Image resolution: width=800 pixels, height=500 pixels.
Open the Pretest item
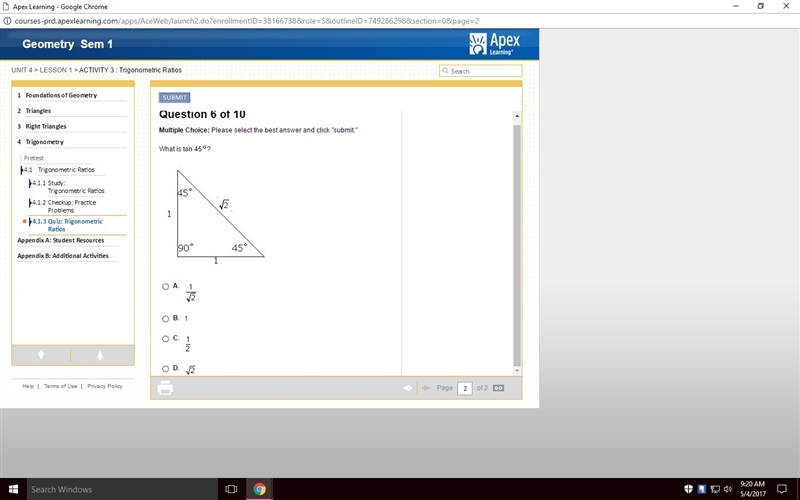pos(34,158)
